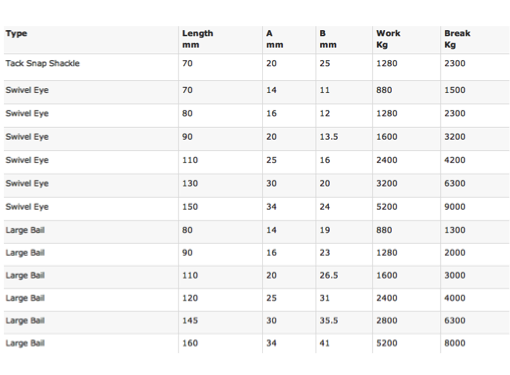Click the Length mm column header
Screen dimensions: 510x375
coord(197,39)
